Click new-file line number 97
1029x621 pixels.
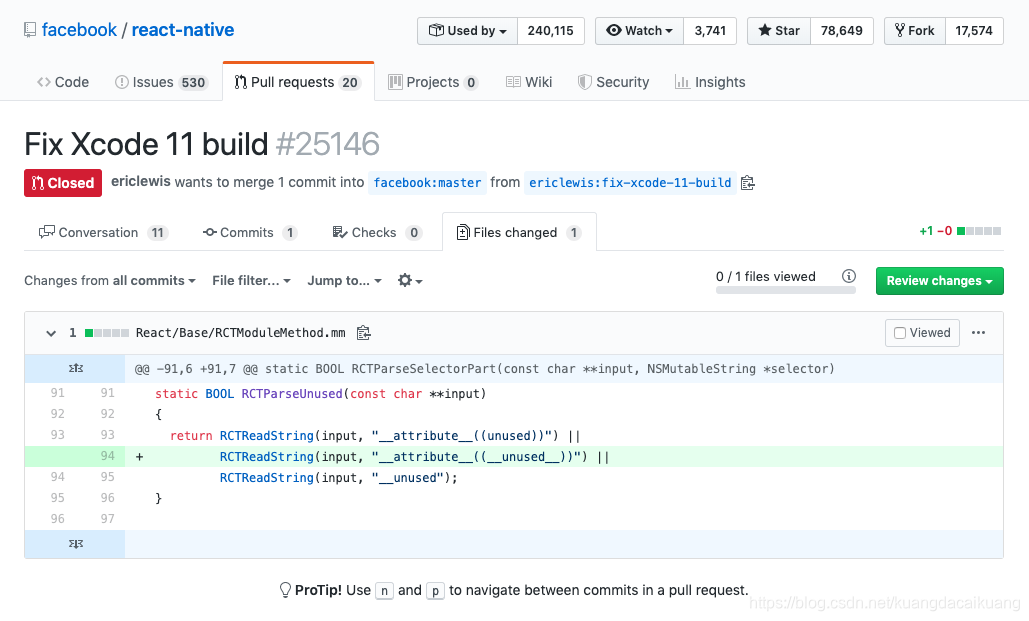click(x=107, y=519)
